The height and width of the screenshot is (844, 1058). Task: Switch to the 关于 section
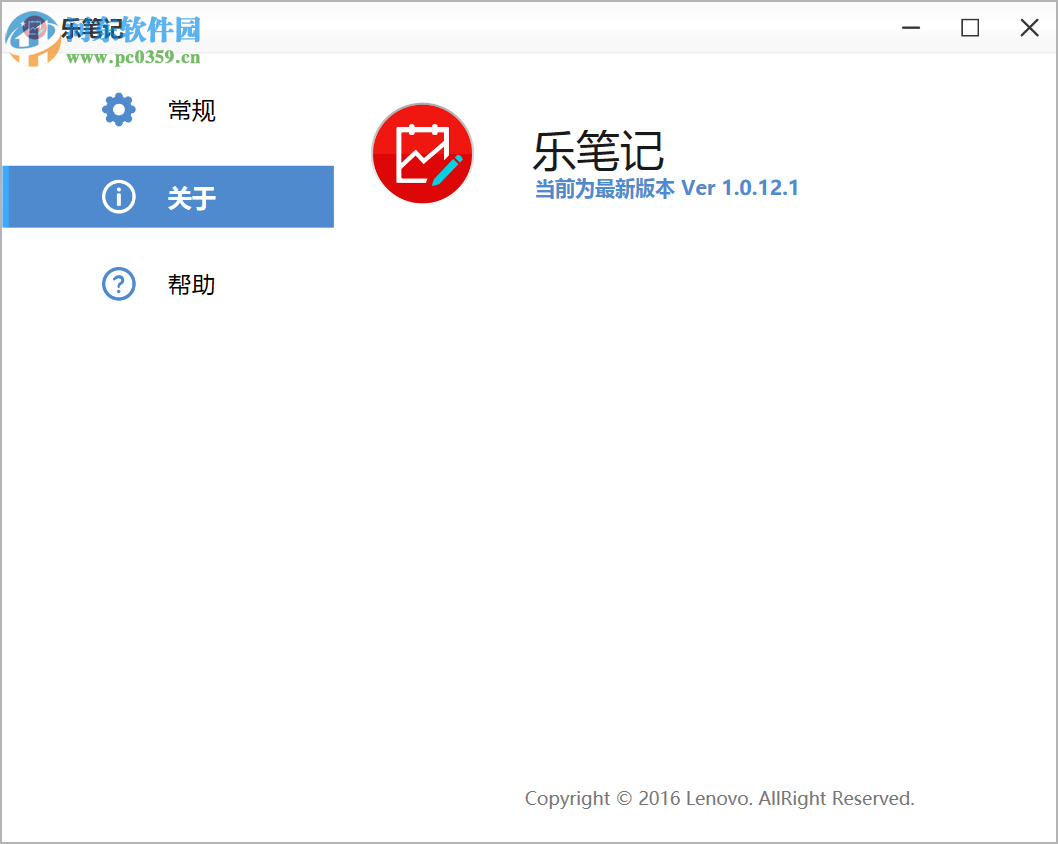[192, 197]
